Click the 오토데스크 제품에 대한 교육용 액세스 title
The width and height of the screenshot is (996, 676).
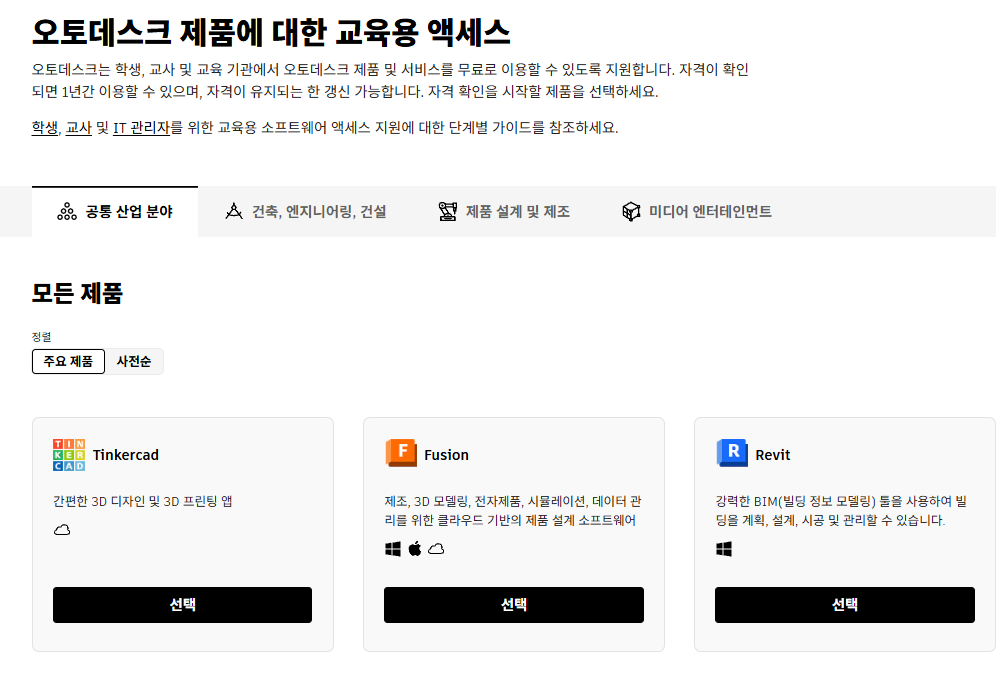point(271,32)
